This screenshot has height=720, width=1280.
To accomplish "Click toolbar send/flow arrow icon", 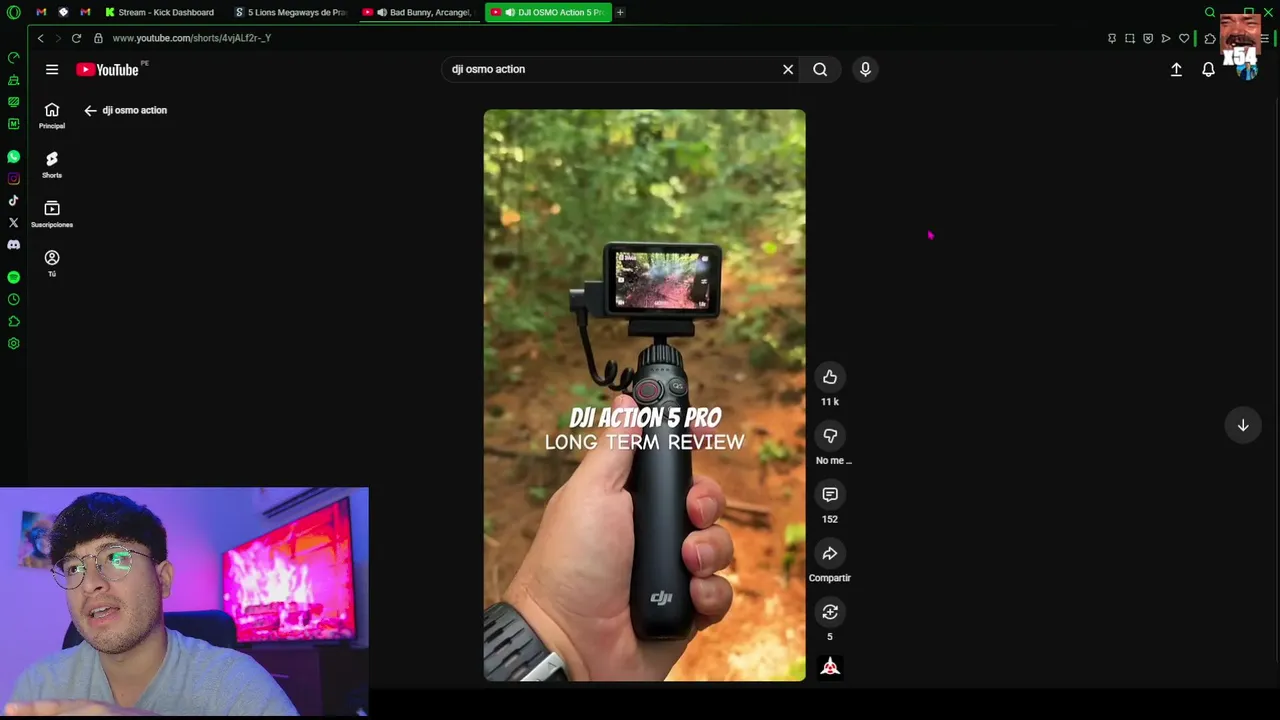I will point(1166,38).
